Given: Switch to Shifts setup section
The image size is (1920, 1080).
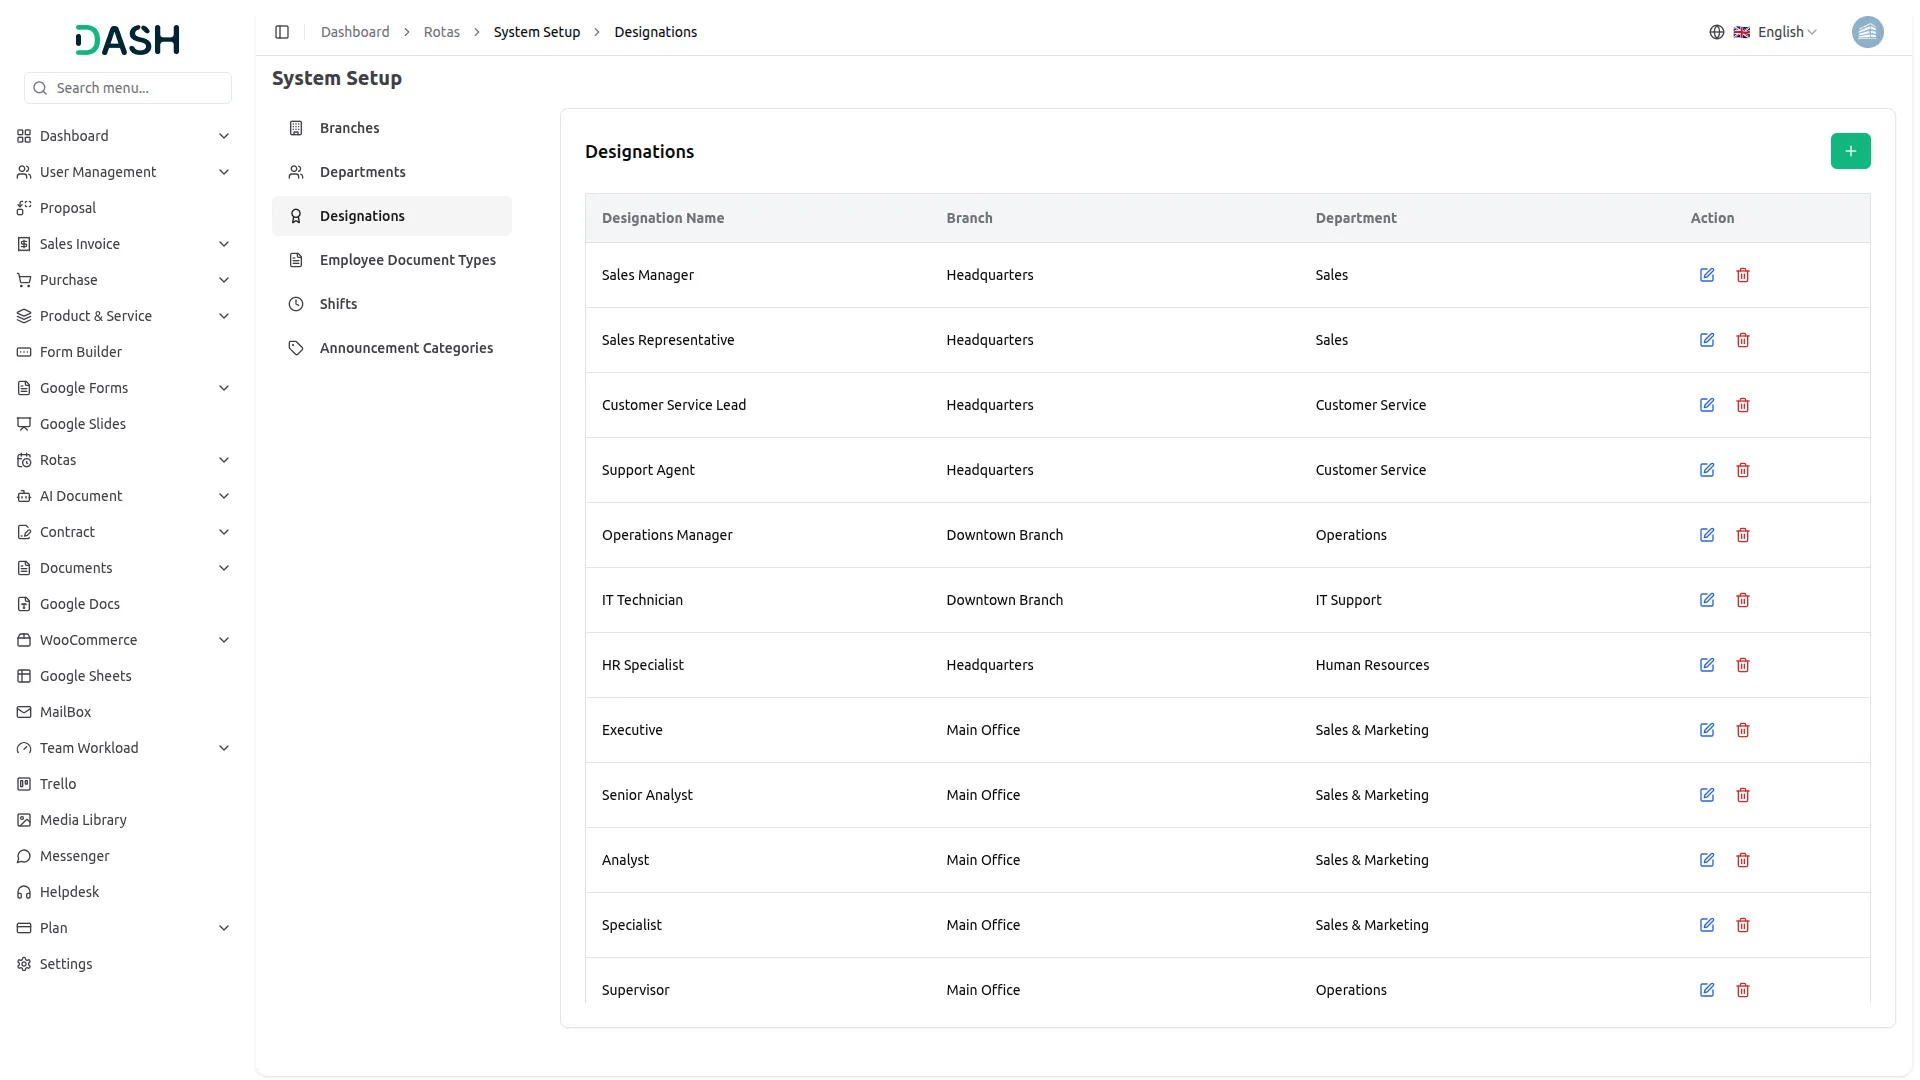Looking at the screenshot, I should 338,304.
